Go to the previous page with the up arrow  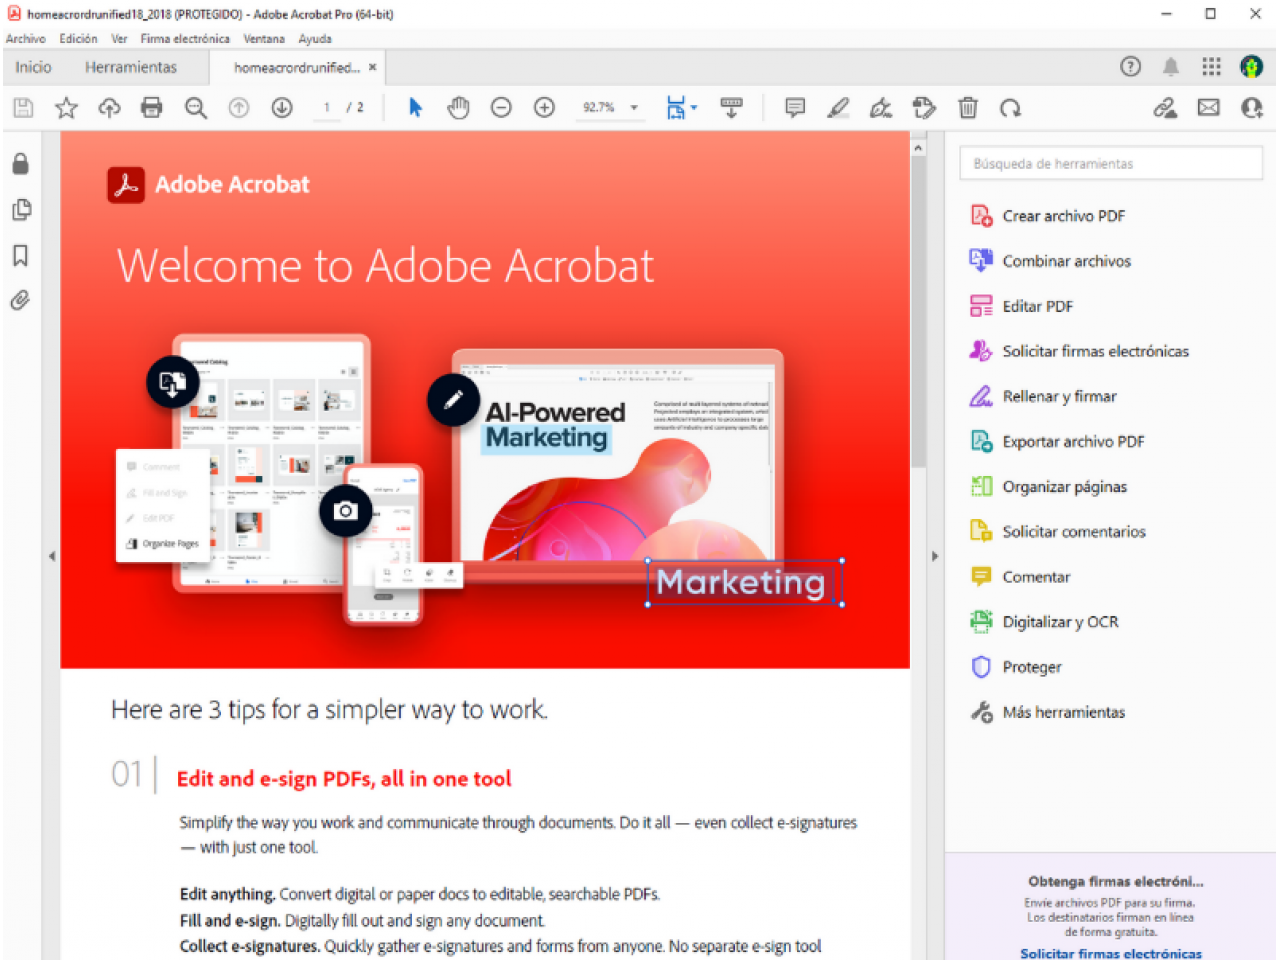pos(239,107)
